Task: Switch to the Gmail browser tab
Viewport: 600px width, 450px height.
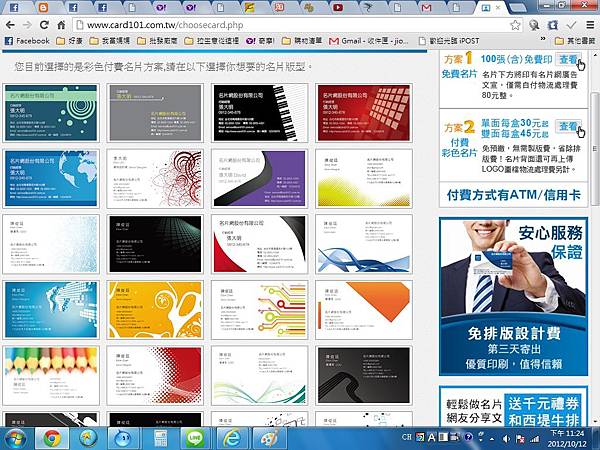Action: click(426, 7)
